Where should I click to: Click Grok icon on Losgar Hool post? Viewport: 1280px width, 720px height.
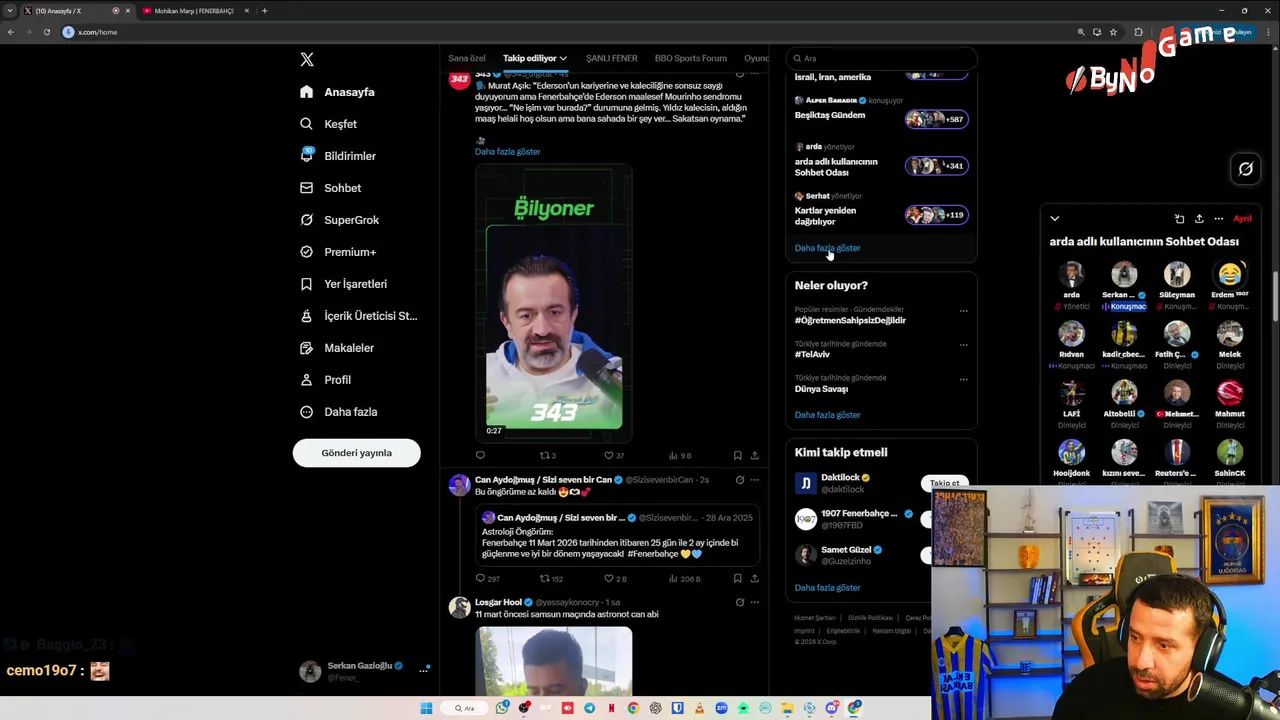coord(739,602)
